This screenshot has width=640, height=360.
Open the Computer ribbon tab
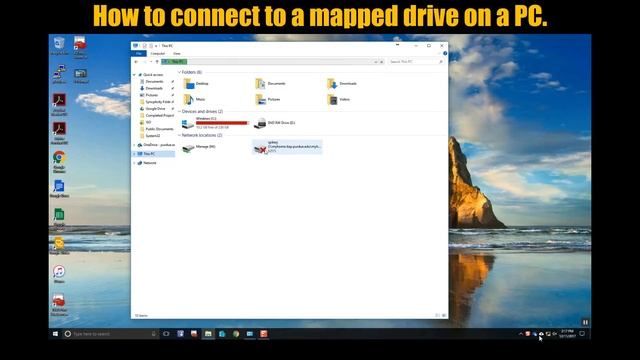pos(158,53)
